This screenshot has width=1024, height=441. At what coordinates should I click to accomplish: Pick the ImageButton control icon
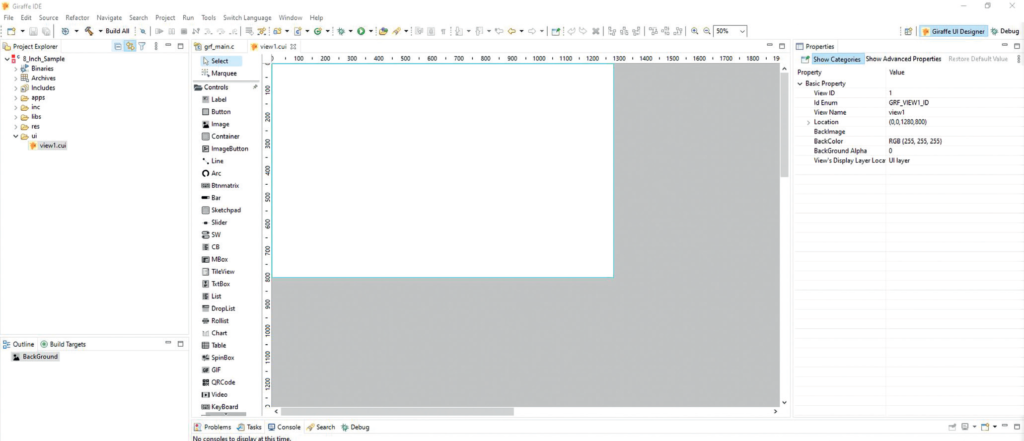point(205,149)
